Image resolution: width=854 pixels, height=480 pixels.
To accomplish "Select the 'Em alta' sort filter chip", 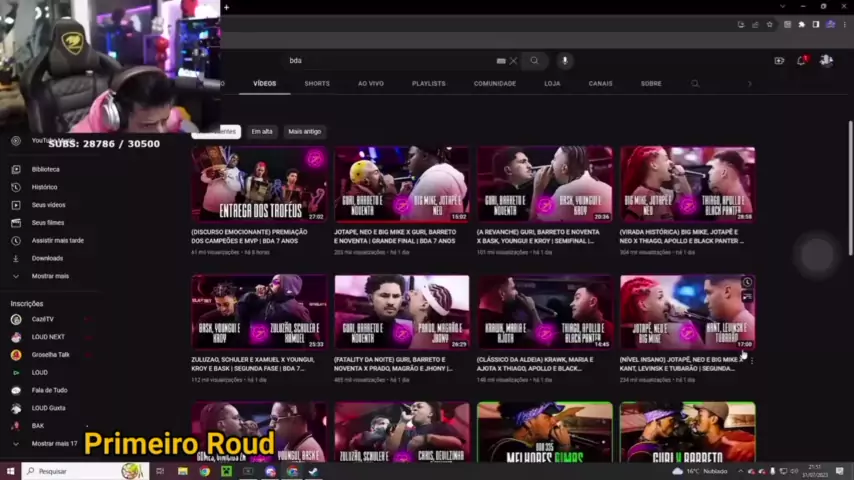I will tap(262, 132).
